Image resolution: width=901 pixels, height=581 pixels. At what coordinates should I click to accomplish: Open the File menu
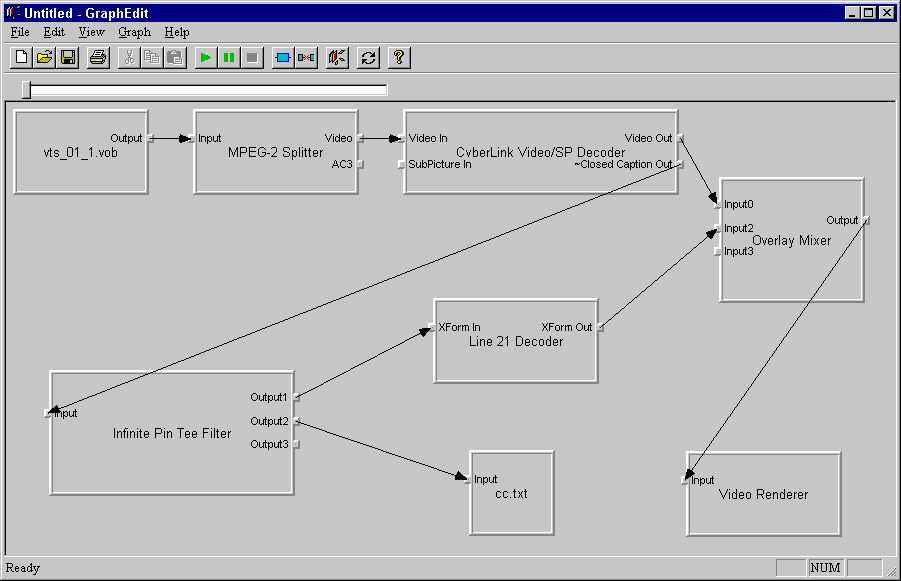point(20,32)
